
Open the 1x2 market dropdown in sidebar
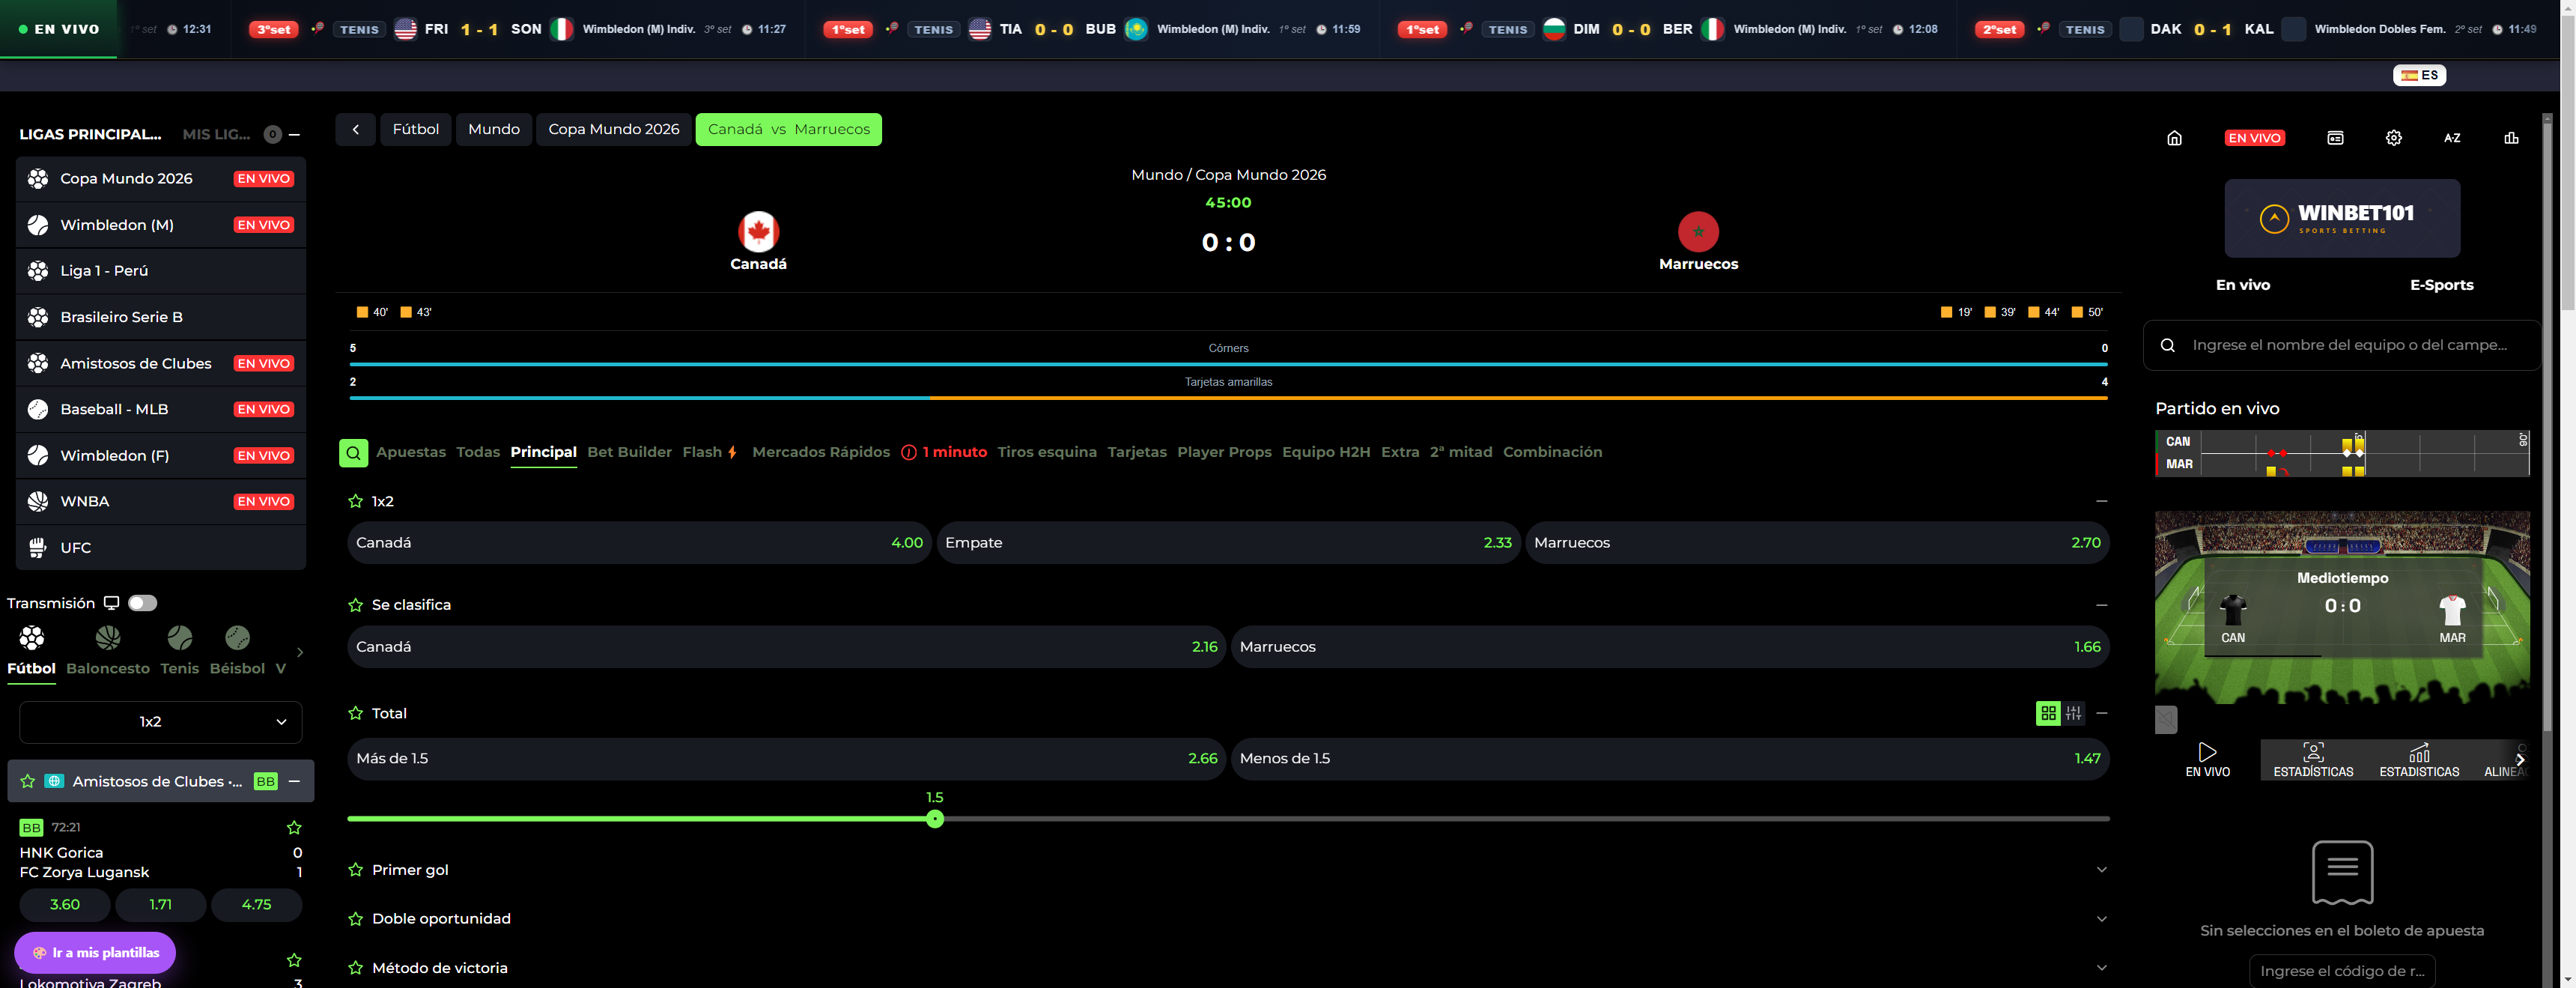pyautogui.click(x=161, y=722)
